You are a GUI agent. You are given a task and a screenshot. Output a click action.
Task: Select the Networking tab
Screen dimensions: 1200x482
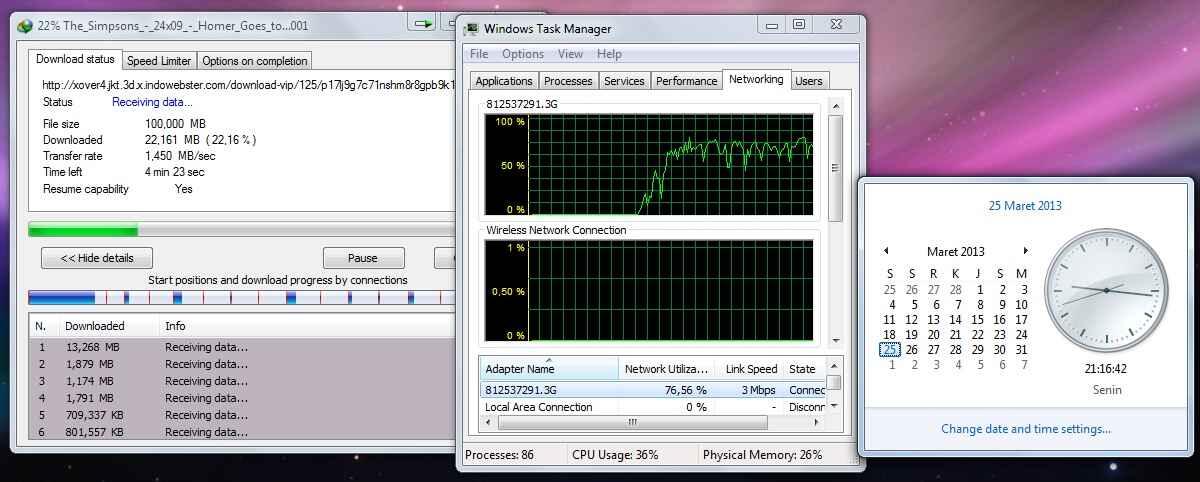(x=756, y=79)
